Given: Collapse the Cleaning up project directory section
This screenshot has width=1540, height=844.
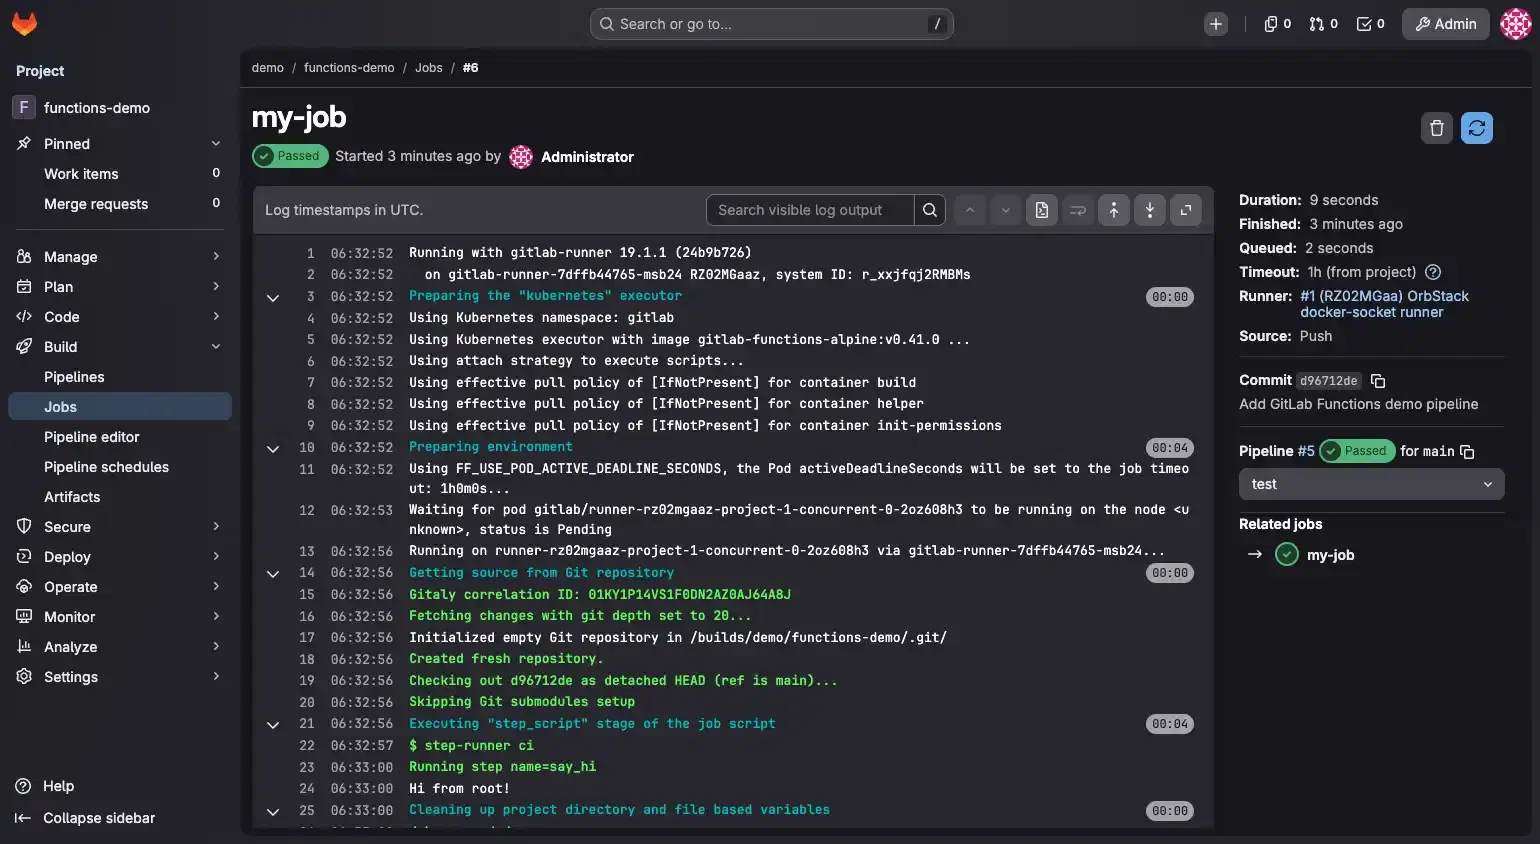Looking at the screenshot, I should click(273, 811).
